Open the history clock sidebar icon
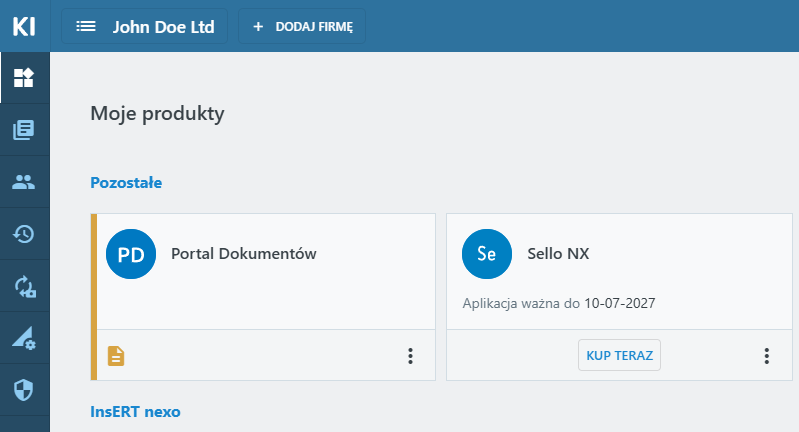799x432 pixels. 24,234
